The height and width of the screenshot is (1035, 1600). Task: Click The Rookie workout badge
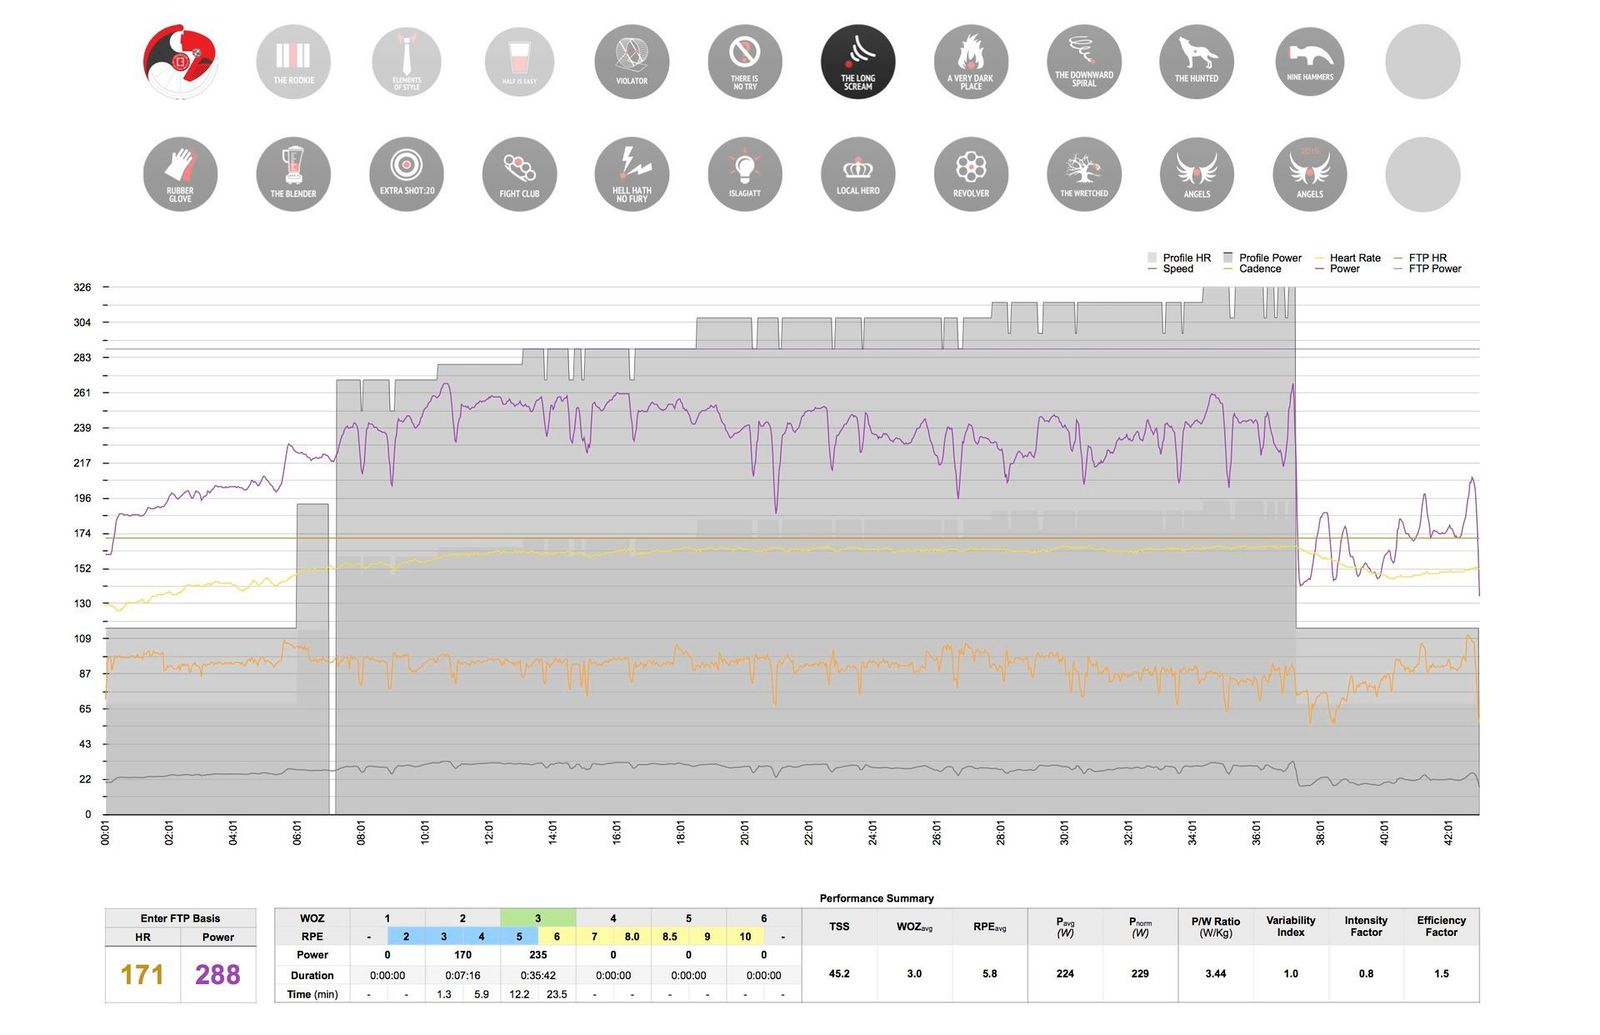pos(293,62)
